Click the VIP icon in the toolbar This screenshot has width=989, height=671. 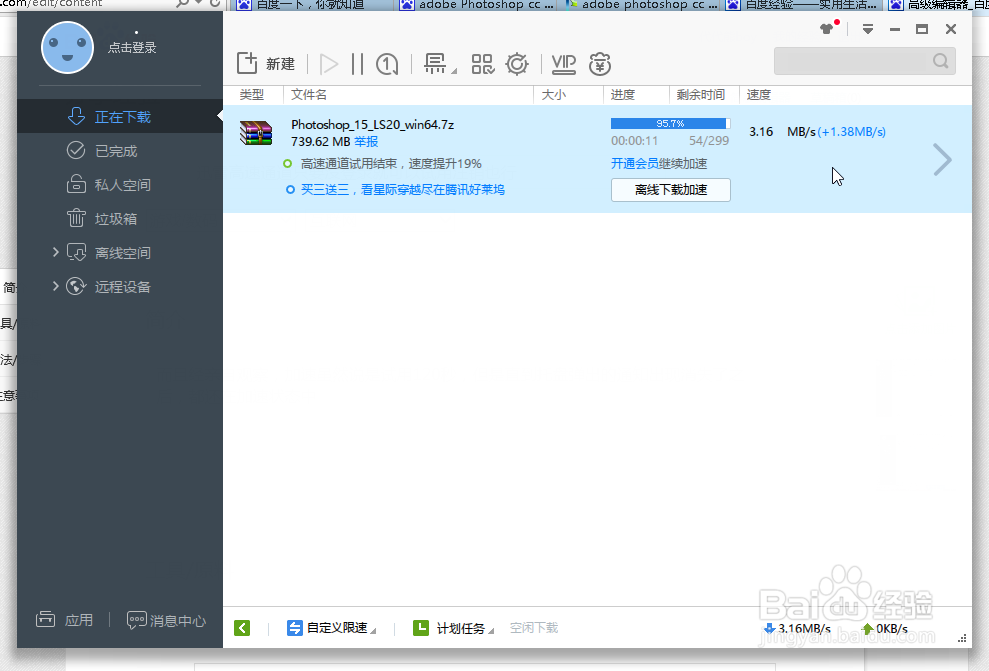[x=562, y=63]
